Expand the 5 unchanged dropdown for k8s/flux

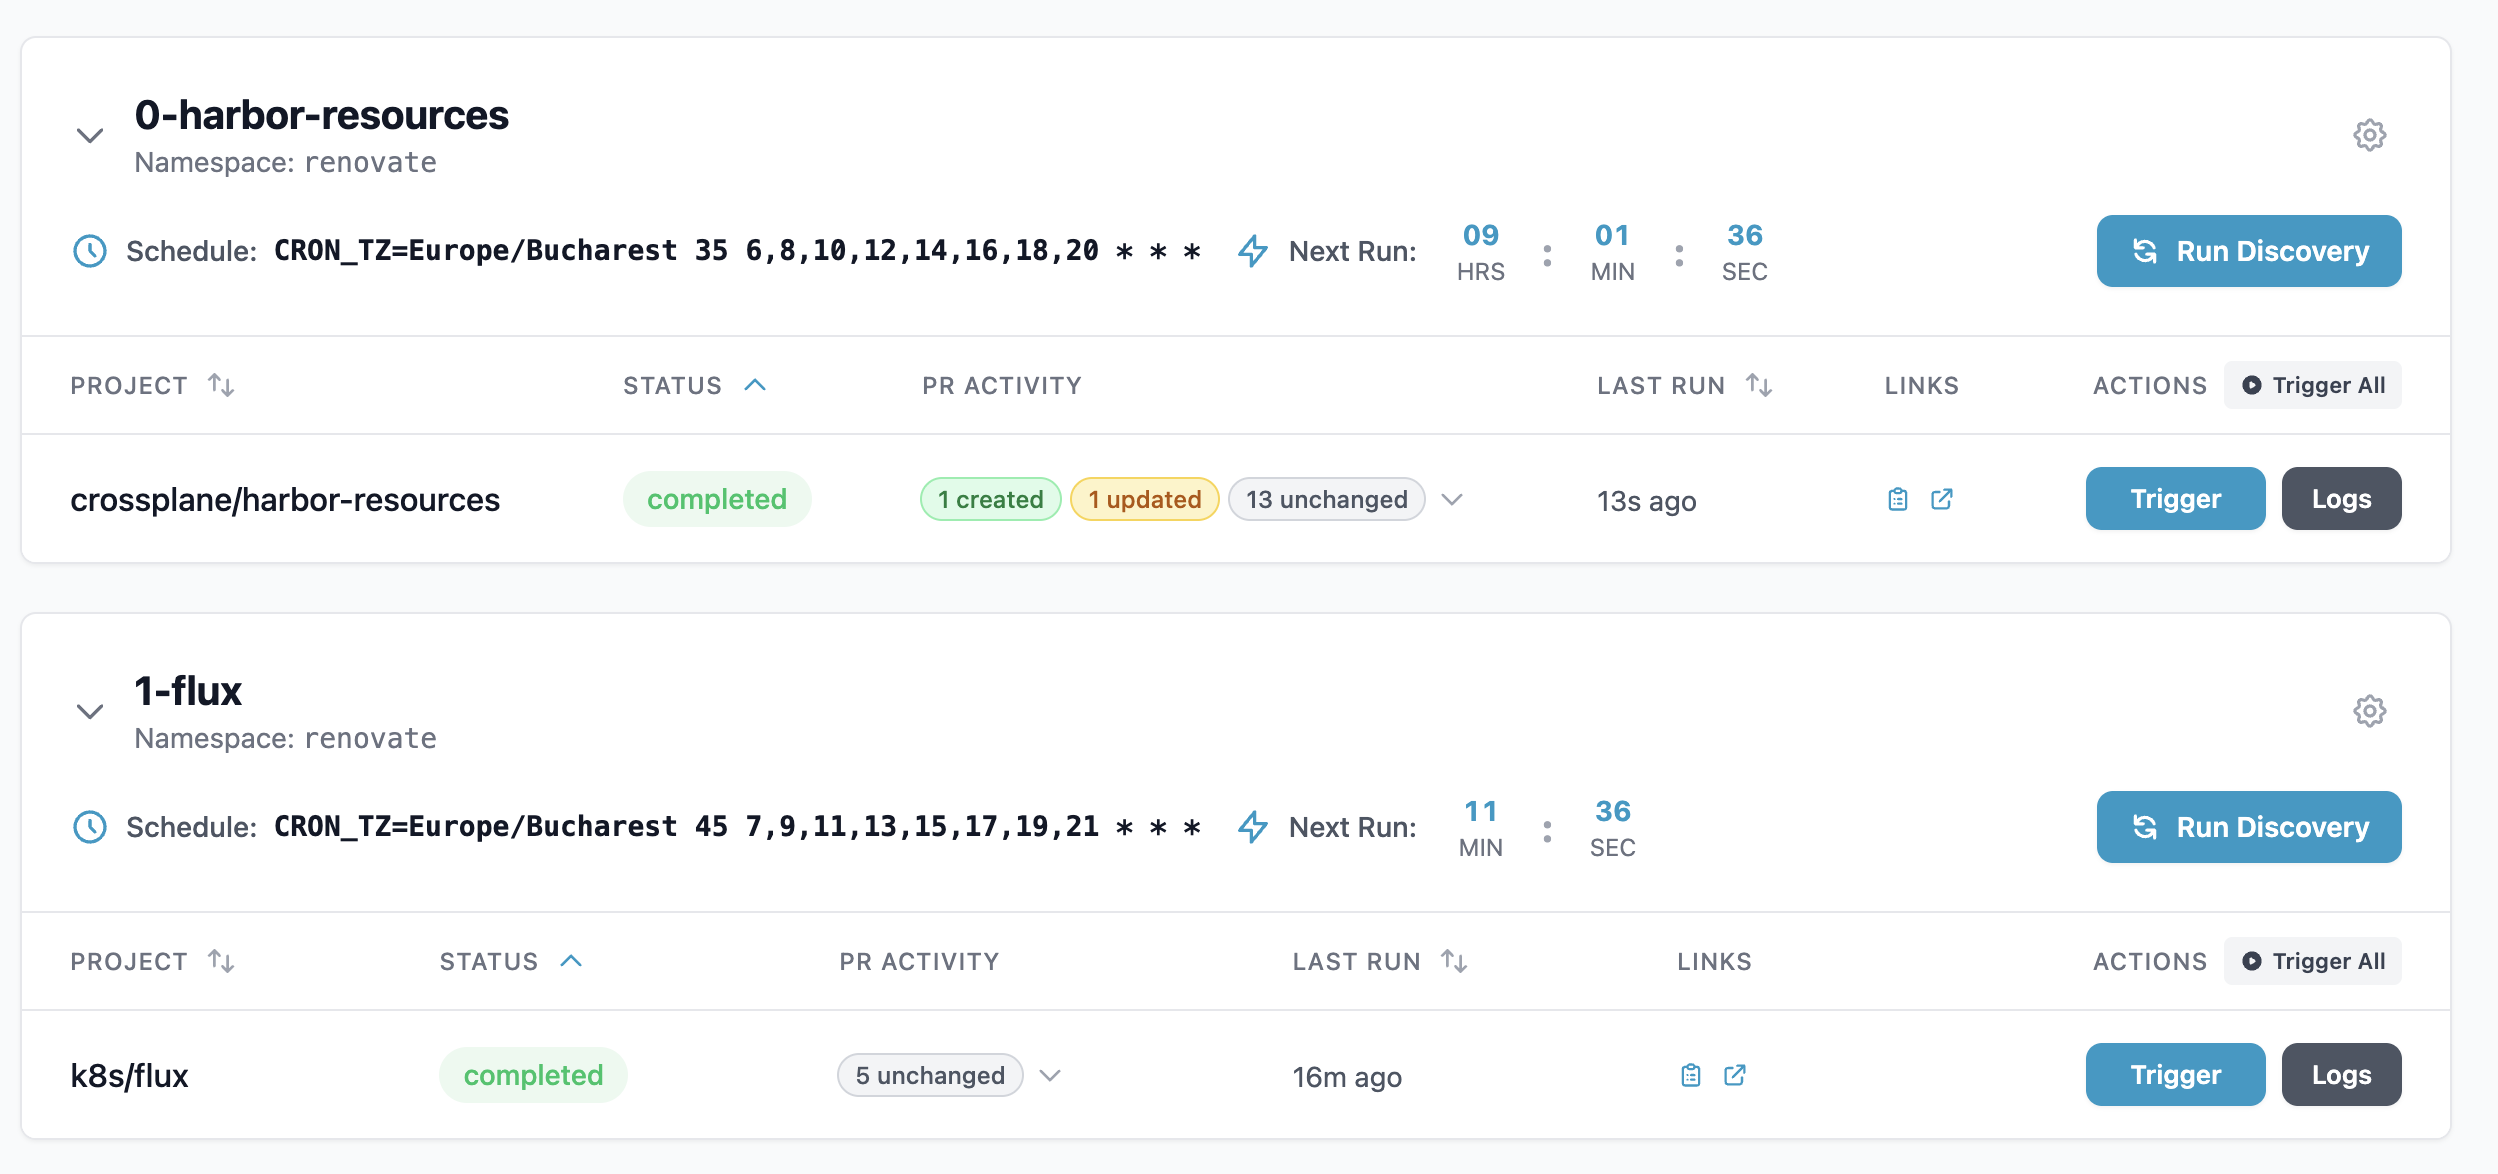pos(1050,1076)
